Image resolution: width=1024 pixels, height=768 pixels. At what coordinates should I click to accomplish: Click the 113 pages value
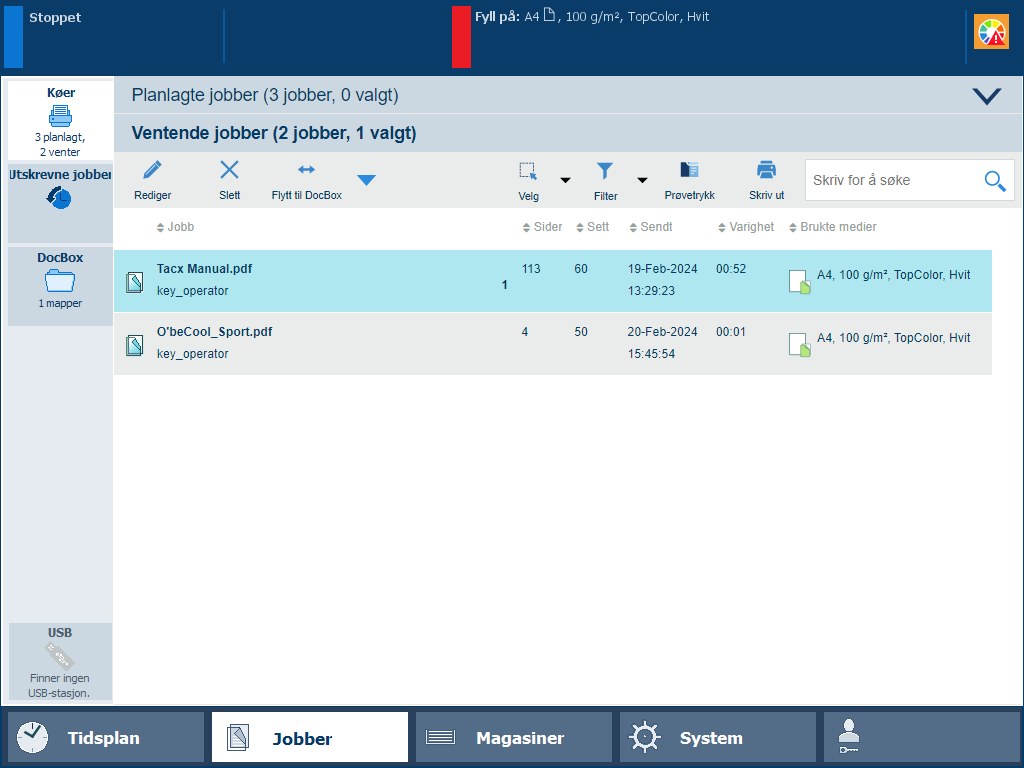pos(531,269)
